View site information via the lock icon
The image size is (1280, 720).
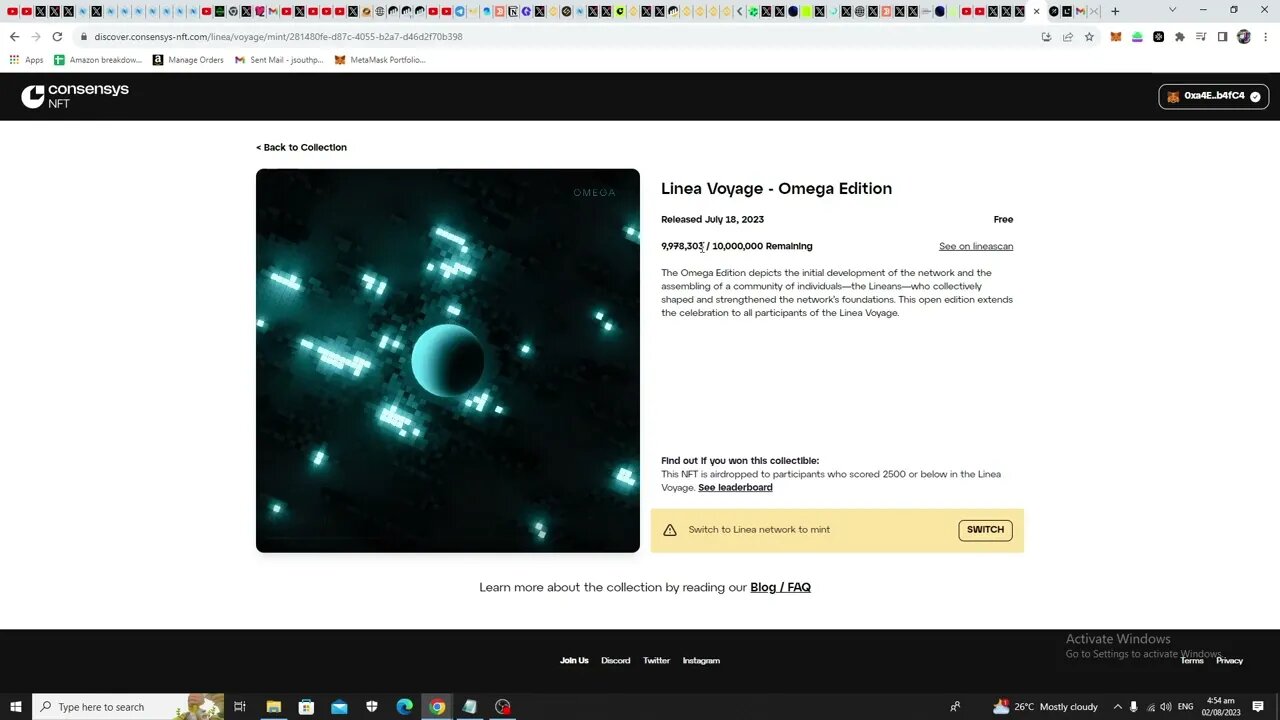click(84, 37)
